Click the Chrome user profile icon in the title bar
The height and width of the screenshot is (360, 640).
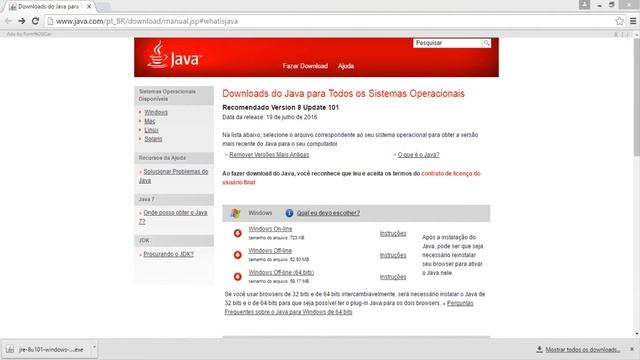click(x=584, y=4)
